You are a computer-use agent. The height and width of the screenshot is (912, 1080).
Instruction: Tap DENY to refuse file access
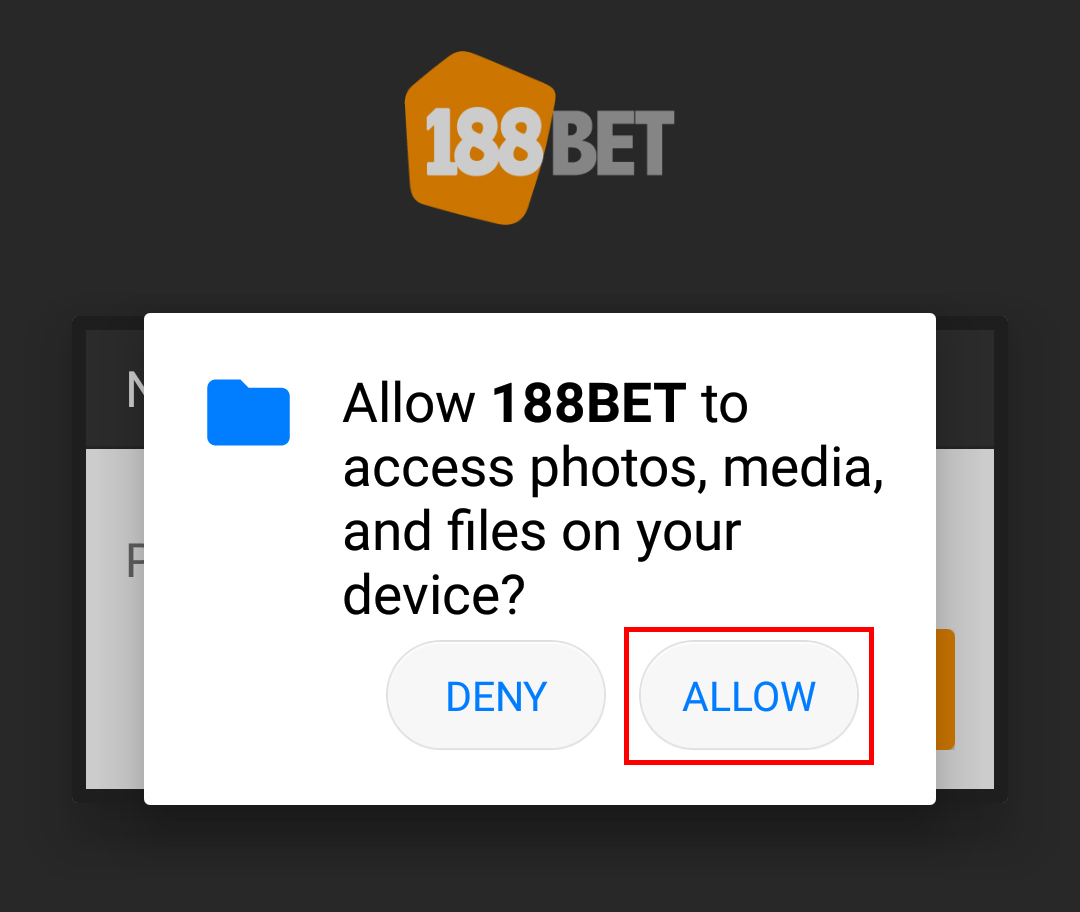[x=496, y=695]
